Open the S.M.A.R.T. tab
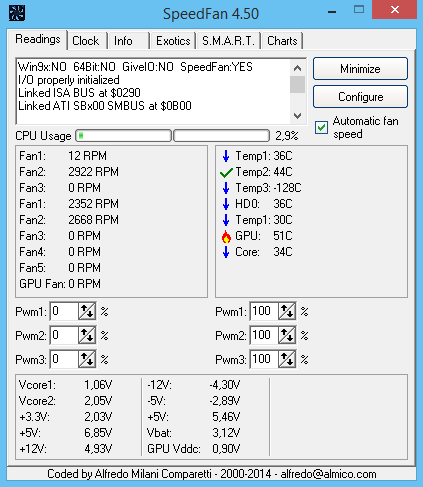The image size is (423, 487). pyautogui.click(x=228, y=41)
